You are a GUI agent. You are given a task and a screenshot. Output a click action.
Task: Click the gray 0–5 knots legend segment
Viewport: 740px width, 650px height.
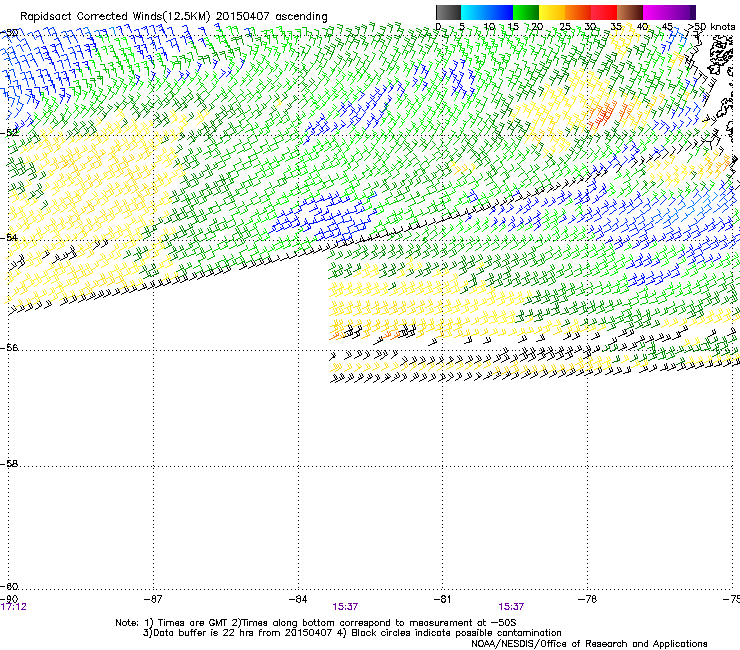(448, 12)
